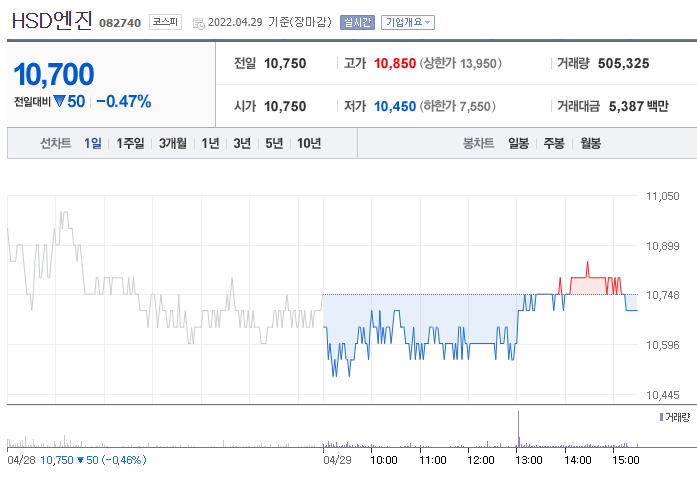Screen dimensions: 697x482
Task: Click the 거래대금 5,387 백만 value
Action: [638, 107]
